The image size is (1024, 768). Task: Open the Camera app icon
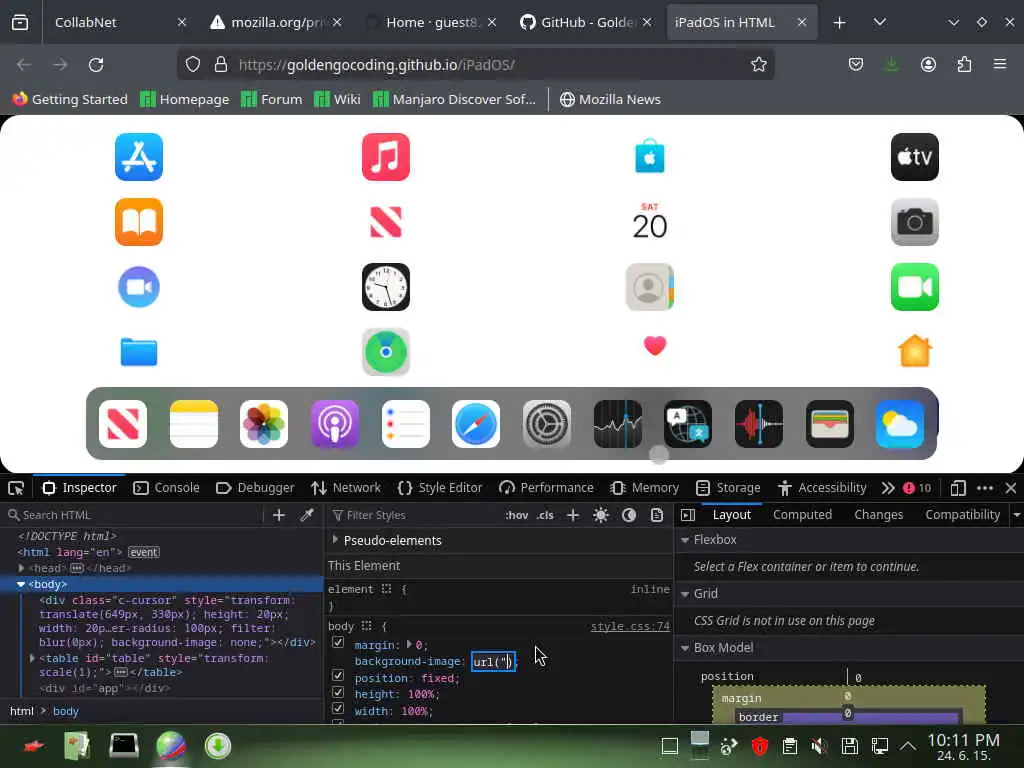[914, 222]
